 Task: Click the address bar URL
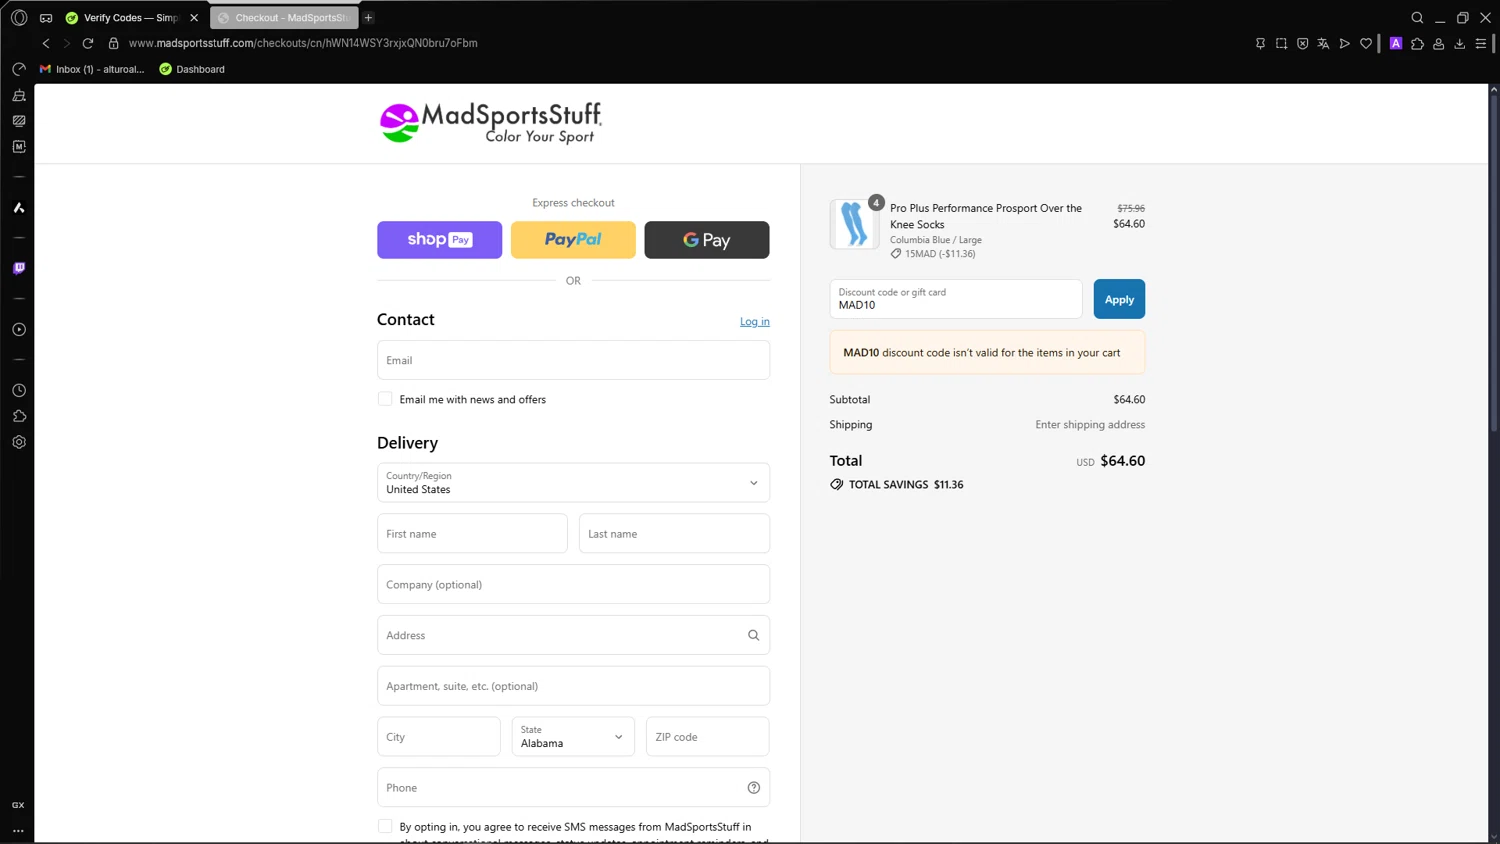point(303,43)
